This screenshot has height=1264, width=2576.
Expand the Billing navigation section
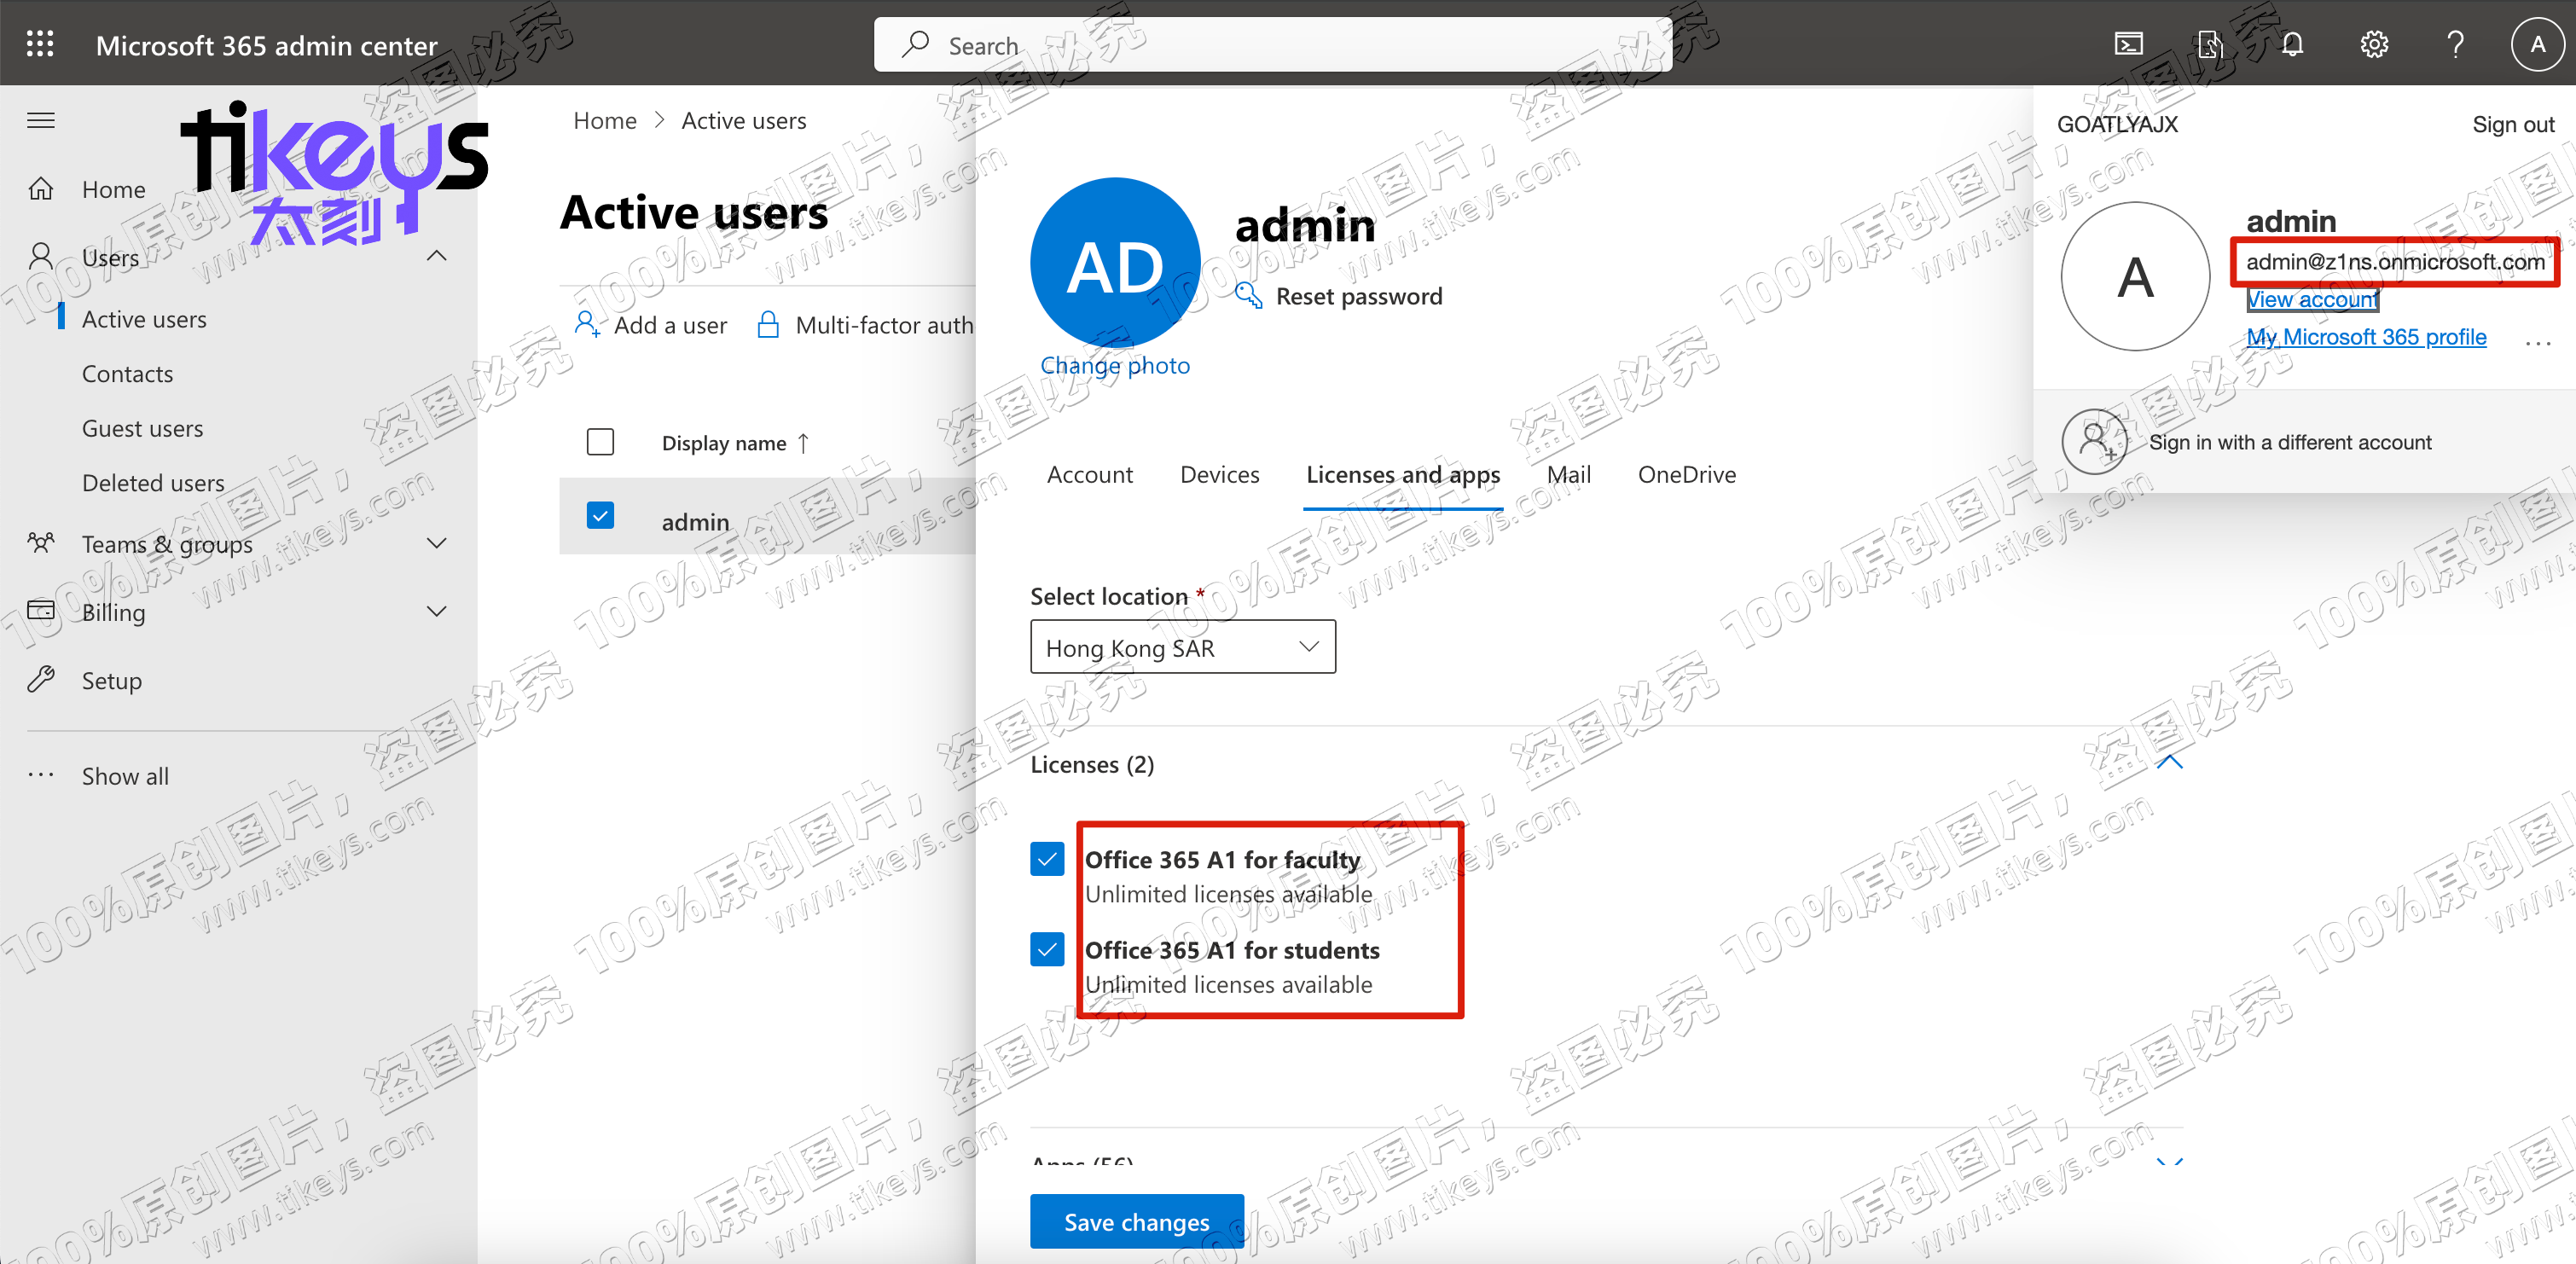[436, 611]
